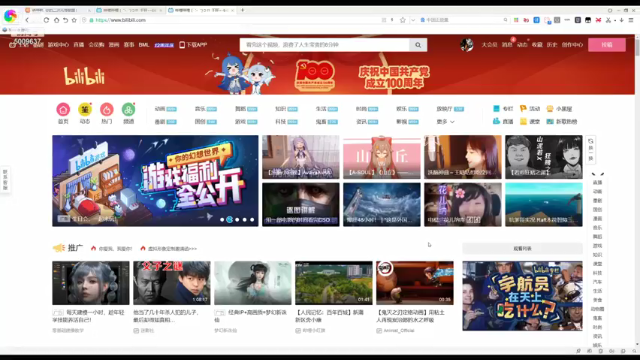Open the address bar dropdown arrow
The height and width of the screenshot is (360, 640).
click(x=413, y=20)
